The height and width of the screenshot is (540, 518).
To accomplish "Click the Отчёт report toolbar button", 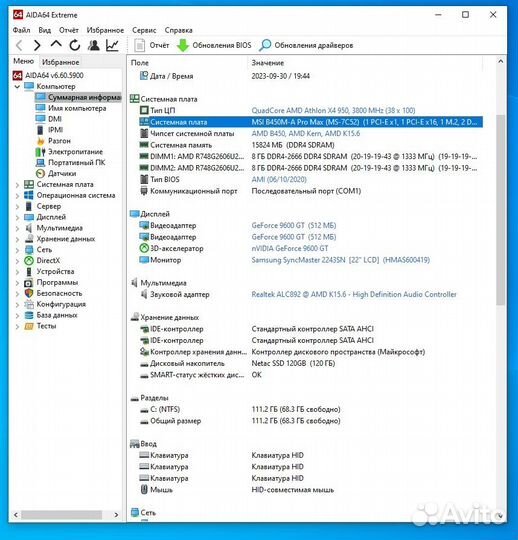I will (x=151, y=45).
